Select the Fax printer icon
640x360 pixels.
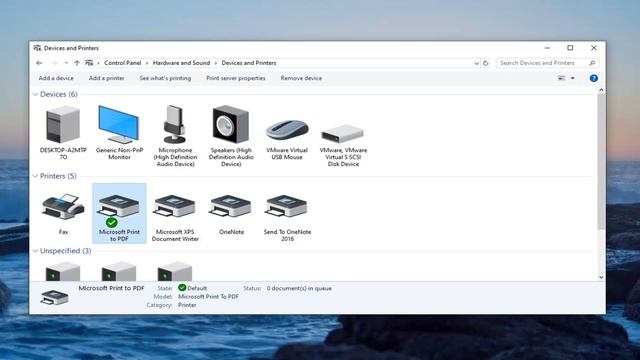[63, 207]
